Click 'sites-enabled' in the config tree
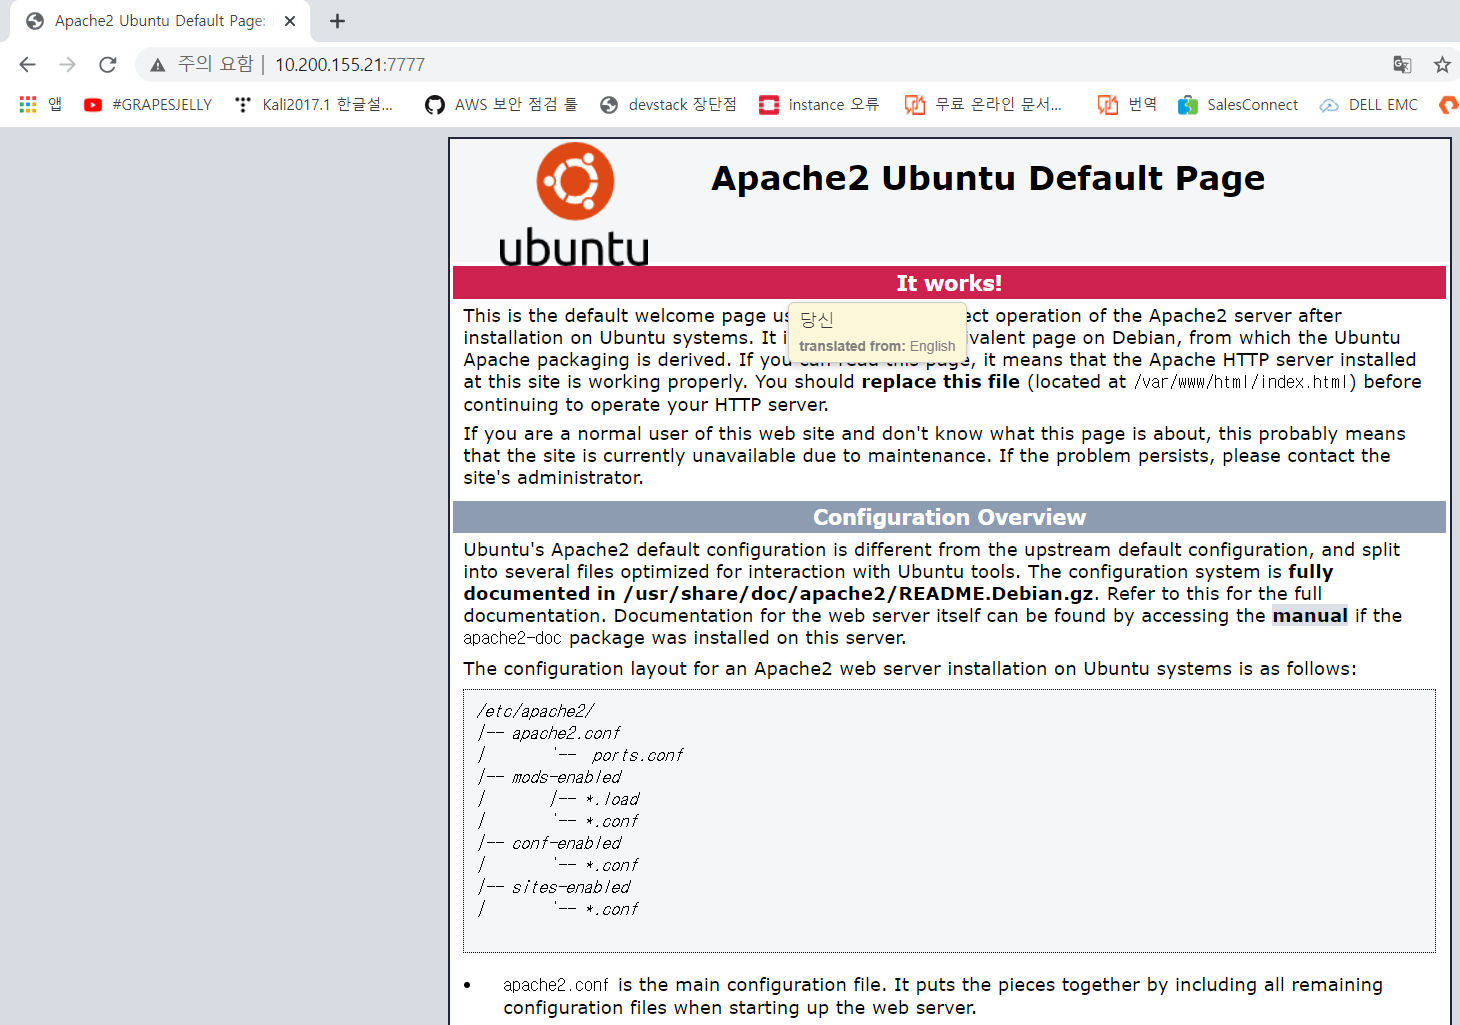 [571, 887]
